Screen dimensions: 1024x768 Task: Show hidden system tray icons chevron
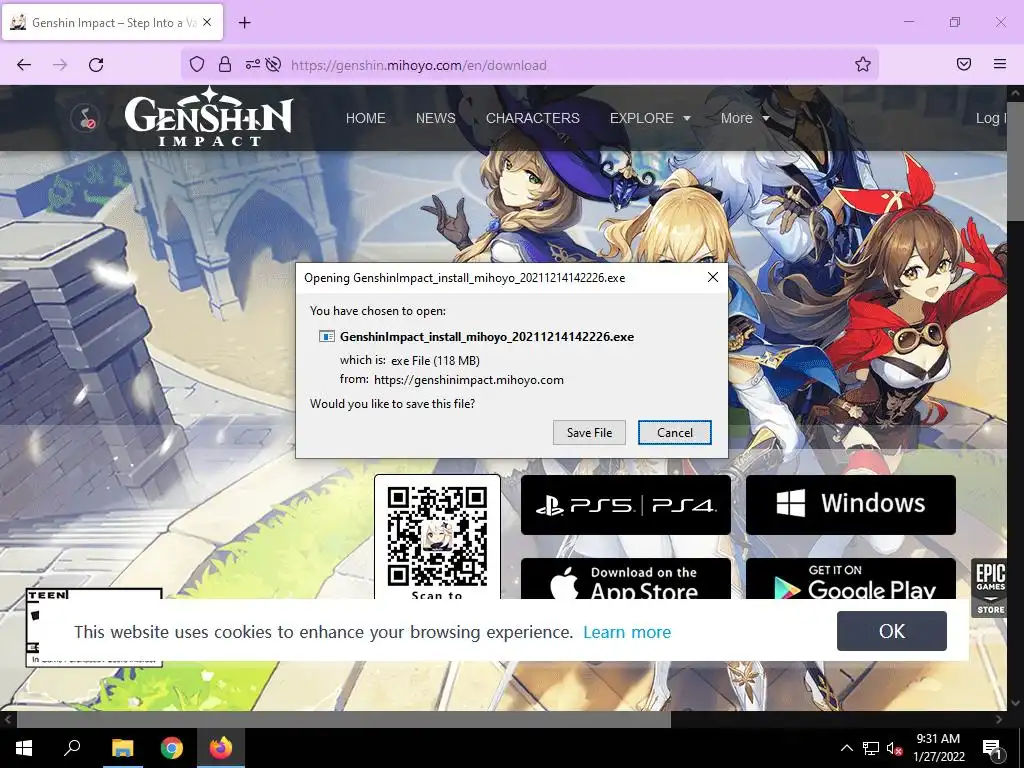tap(846, 748)
